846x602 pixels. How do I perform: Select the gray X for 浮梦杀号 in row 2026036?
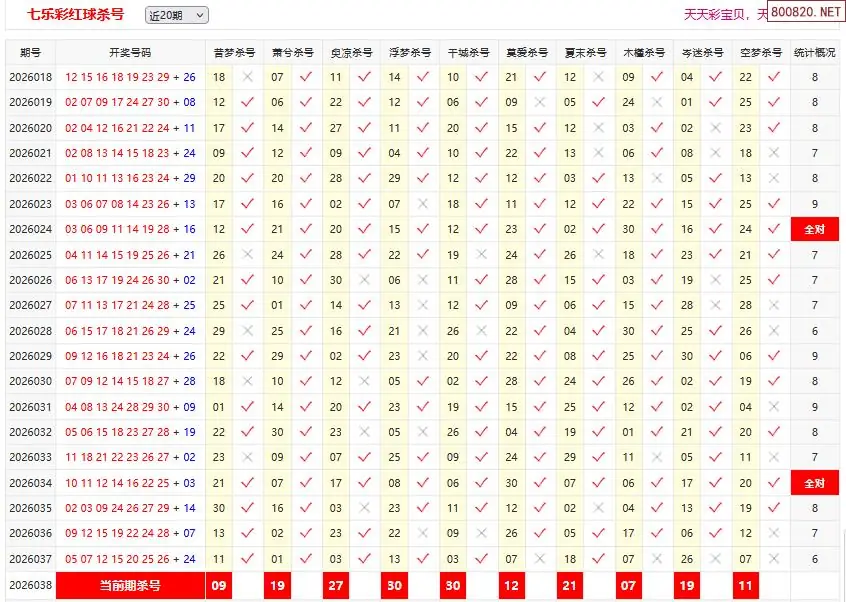tap(423, 534)
